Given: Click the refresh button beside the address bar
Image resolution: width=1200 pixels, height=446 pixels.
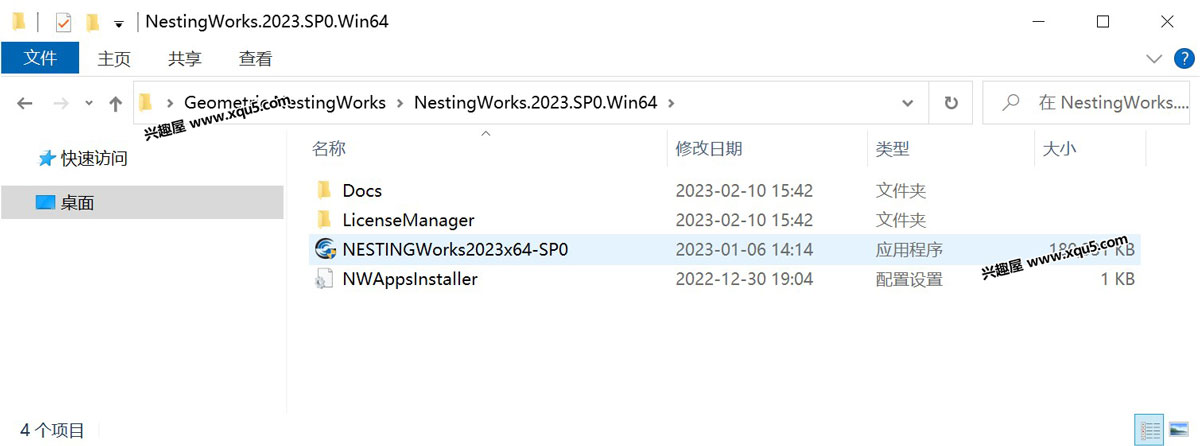Looking at the screenshot, I should pyautogui.click(x=951, y=103).
